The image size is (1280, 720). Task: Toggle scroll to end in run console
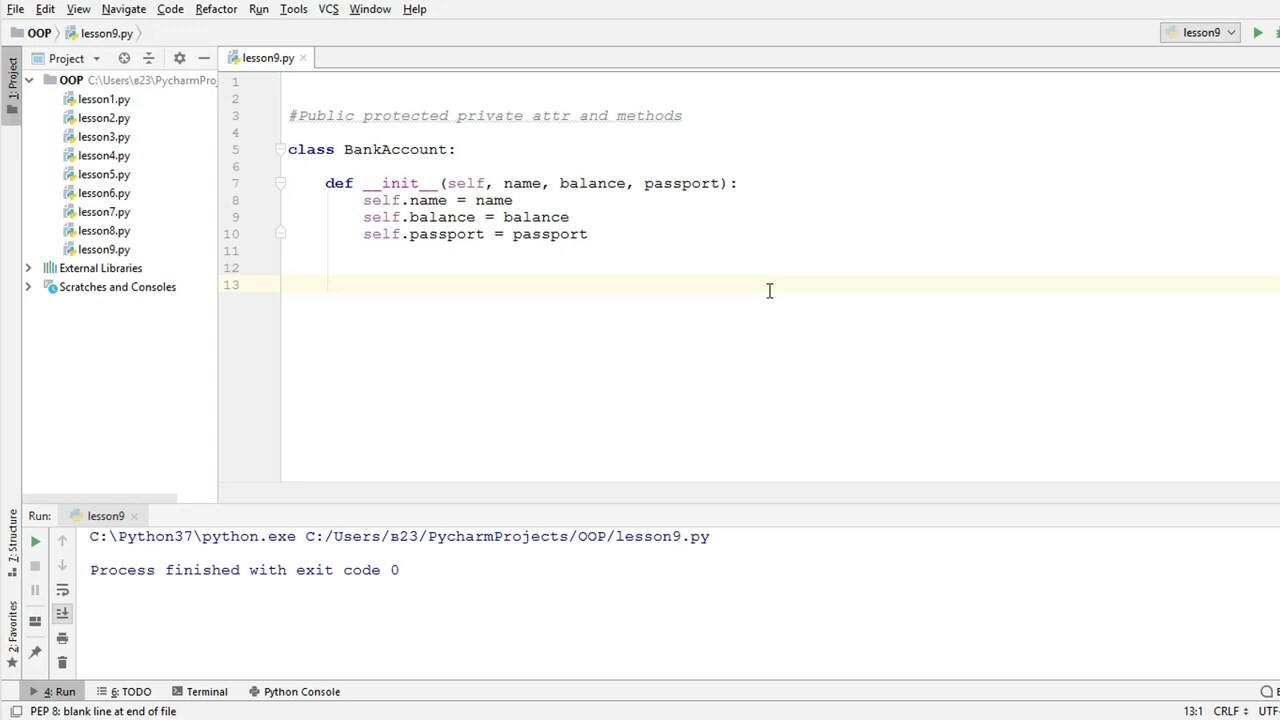(62, 613)
